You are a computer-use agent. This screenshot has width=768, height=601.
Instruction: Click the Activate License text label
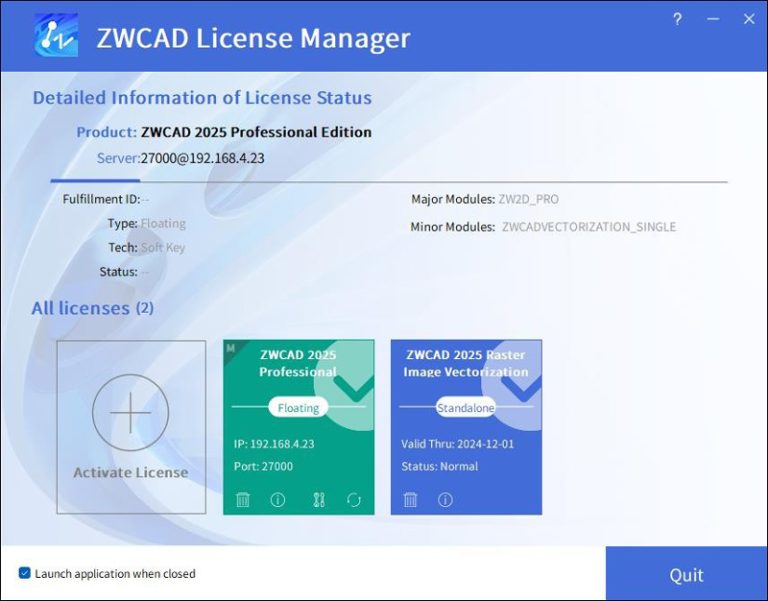click(131, 472)
